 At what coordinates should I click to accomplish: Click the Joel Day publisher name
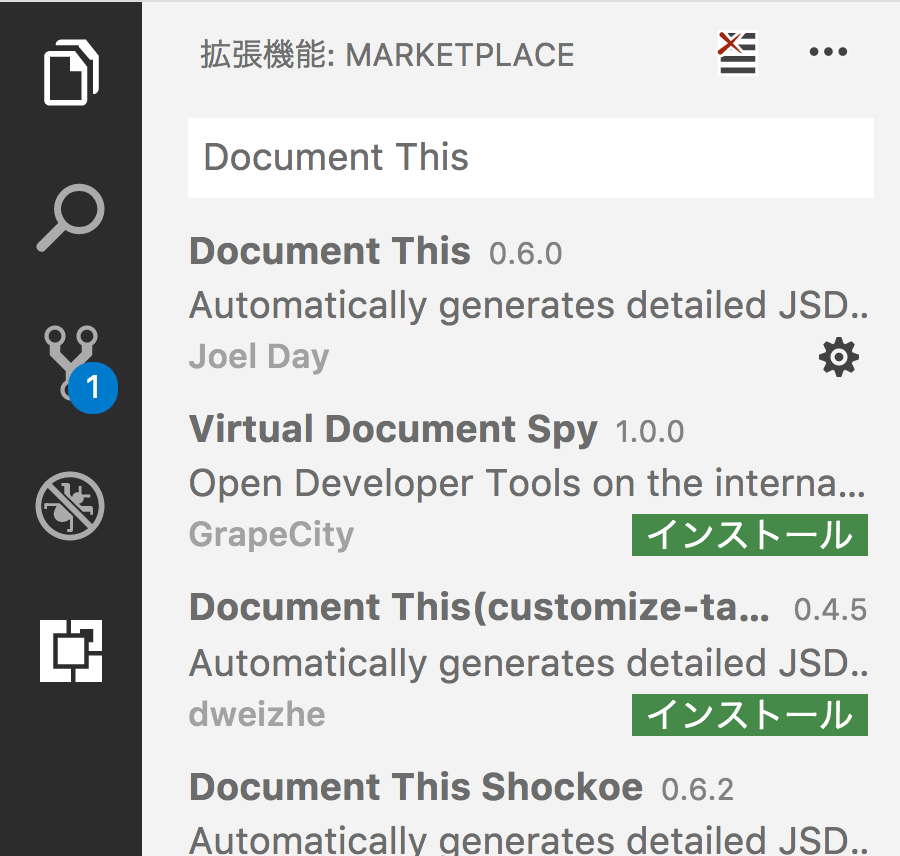coord(259,357)
